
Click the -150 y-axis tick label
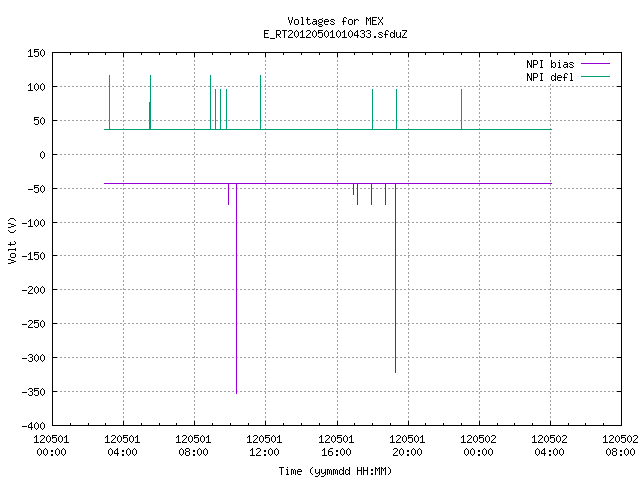pos(33,256)
